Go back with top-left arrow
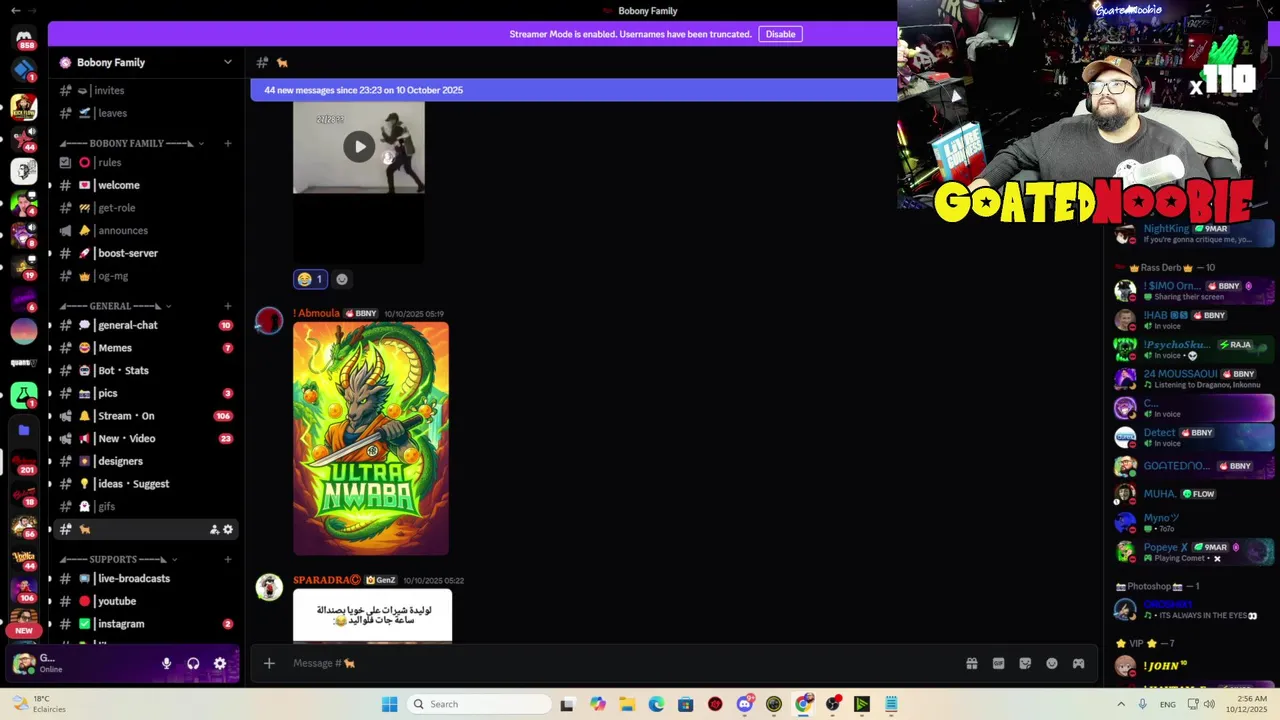This screenshot has height=720, width=1280. (15, 10)
